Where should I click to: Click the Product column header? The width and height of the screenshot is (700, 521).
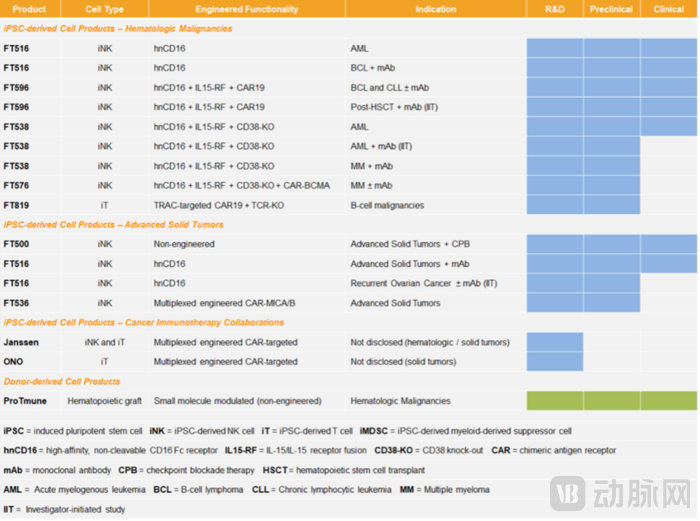[29, 9]
